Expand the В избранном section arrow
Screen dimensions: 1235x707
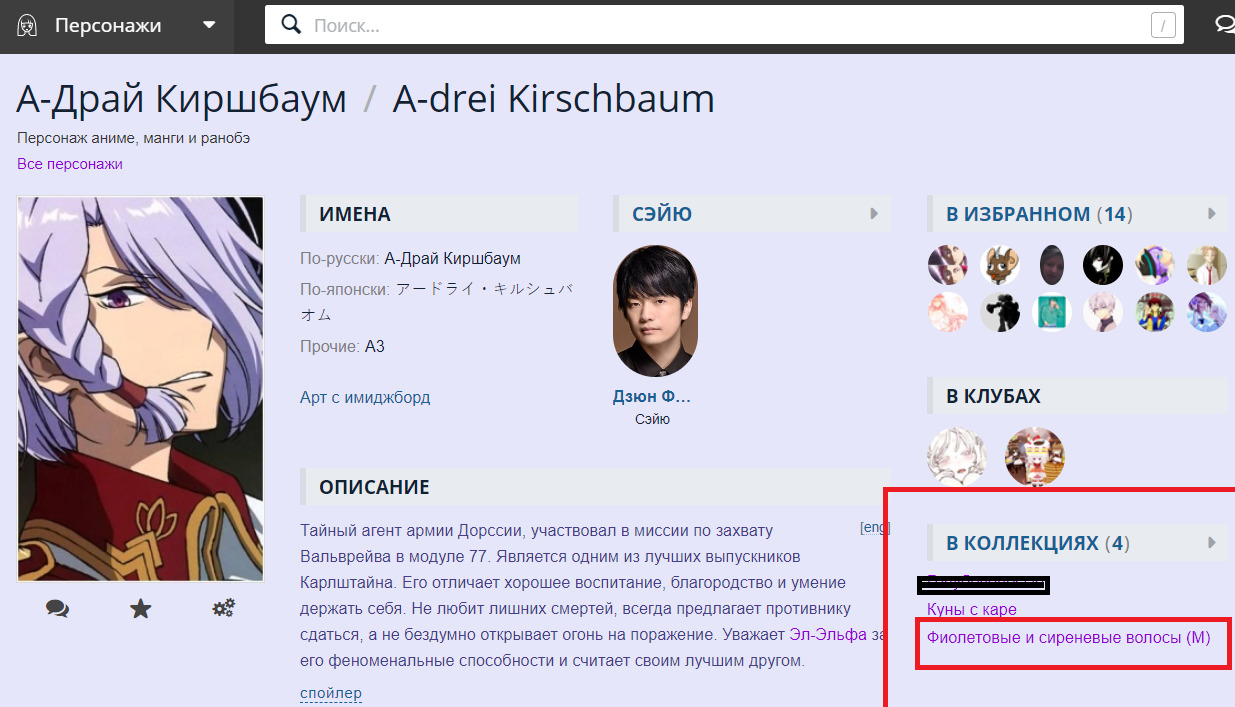pos(1211,214)
